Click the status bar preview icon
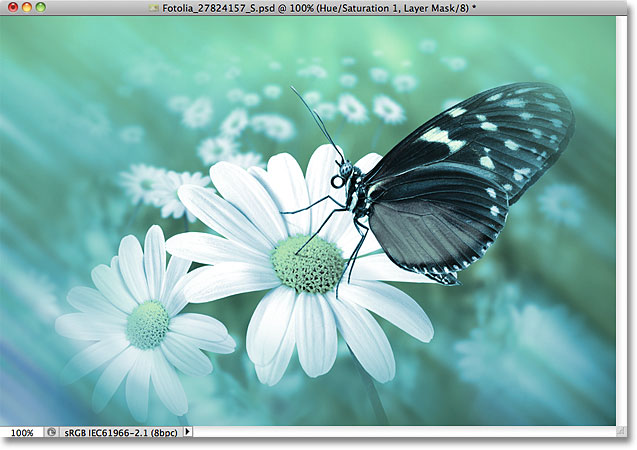The width and height of the screenshot is (637, 450). tap(51, 432)
